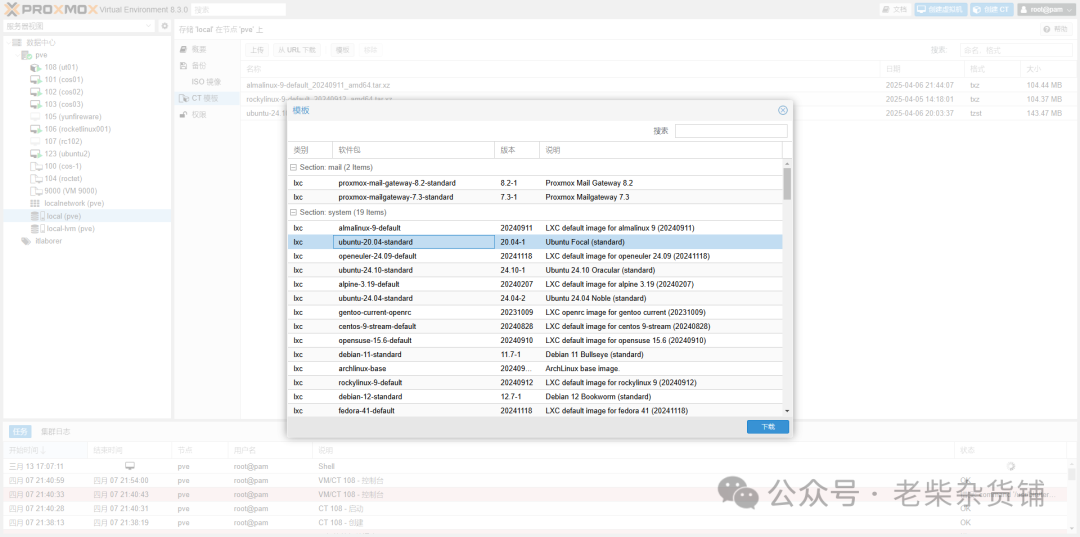Switch to the cluster log tab
The width and height of the screenshot is (1080, 537).
[55, 432]
